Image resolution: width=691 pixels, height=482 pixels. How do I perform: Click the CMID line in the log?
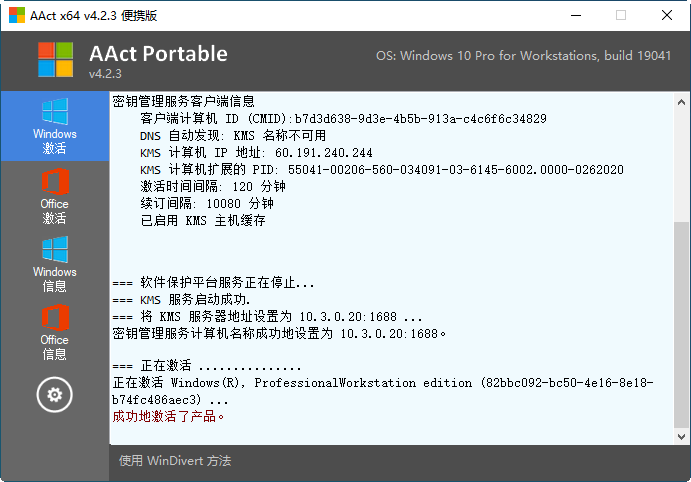pyautogui.click(x=343, y=118)
